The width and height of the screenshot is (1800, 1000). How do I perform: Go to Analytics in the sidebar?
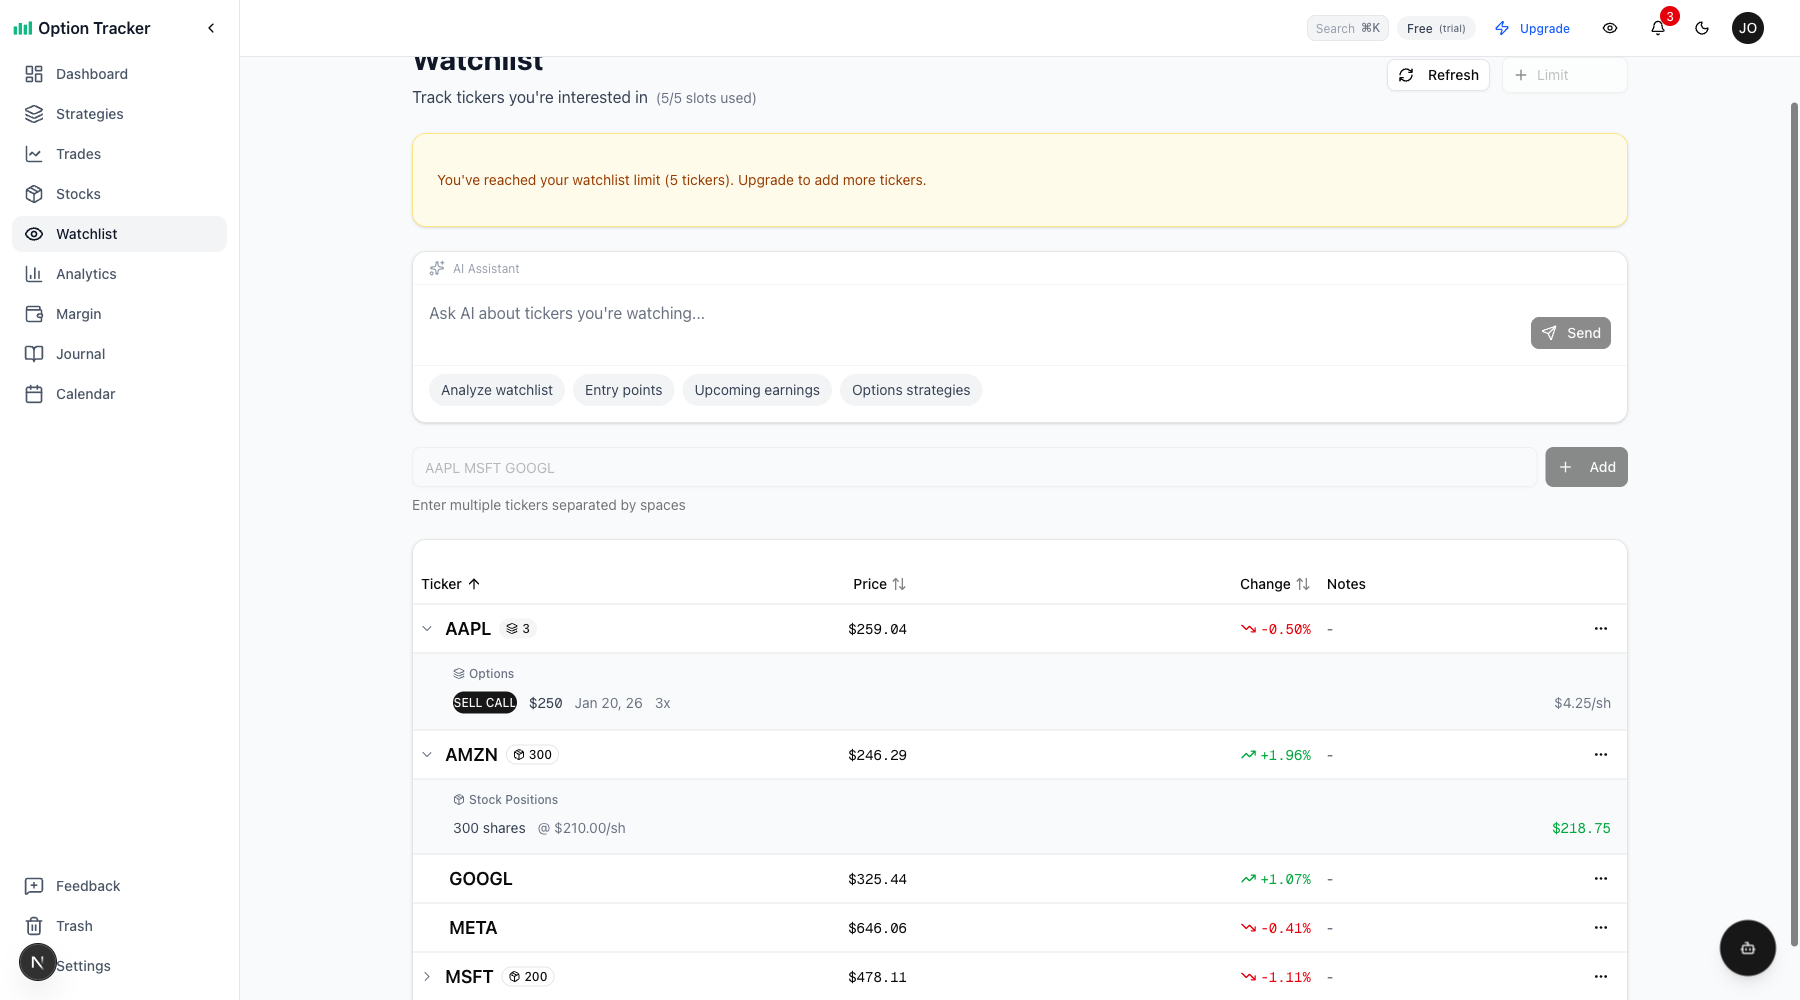86,274
